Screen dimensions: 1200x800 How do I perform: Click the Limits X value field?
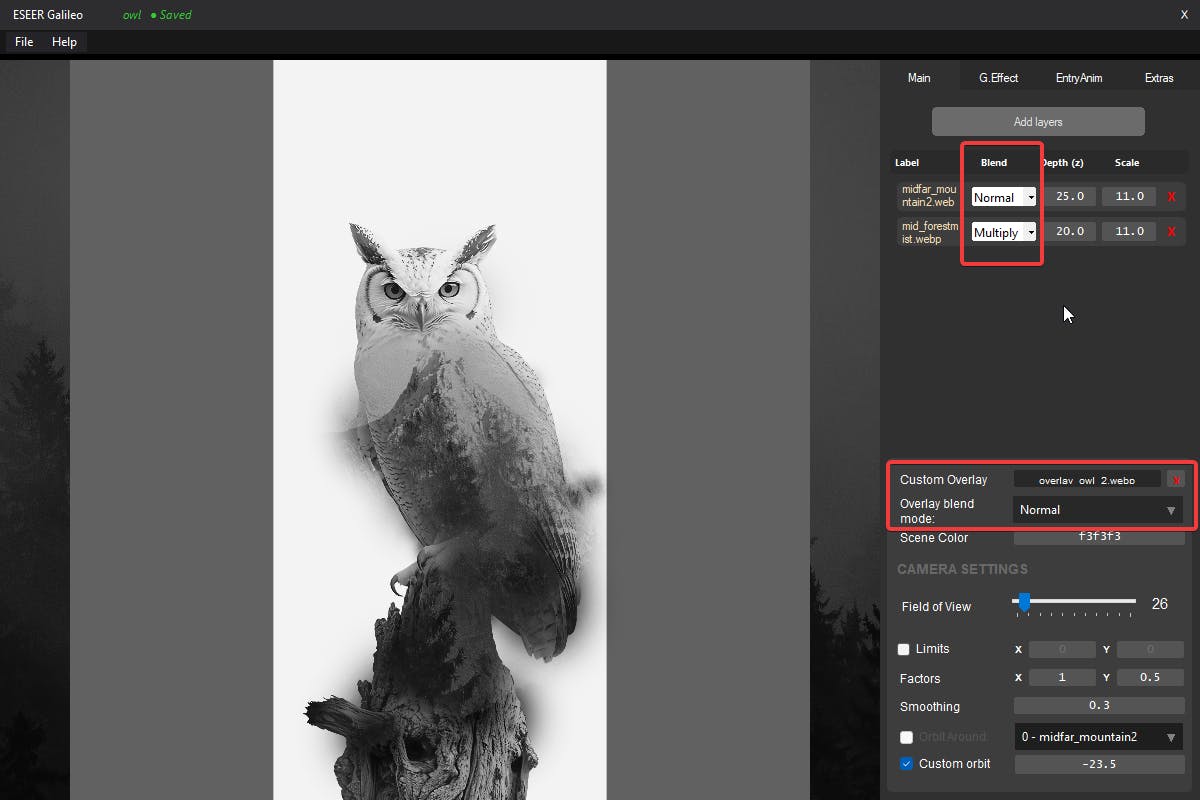[1062, 650]
